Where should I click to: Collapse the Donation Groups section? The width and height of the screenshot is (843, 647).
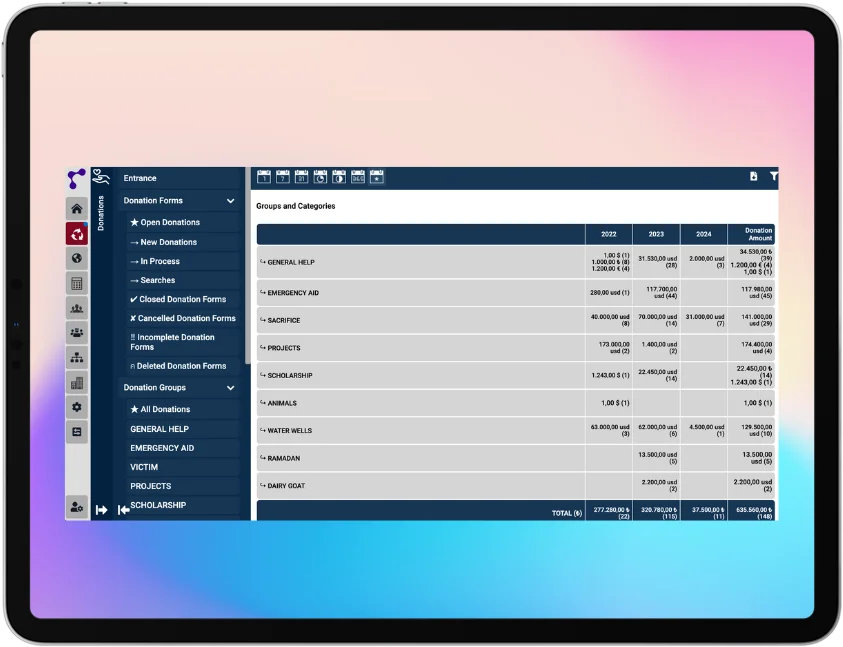pyautogui.click(x=231, y=388)
